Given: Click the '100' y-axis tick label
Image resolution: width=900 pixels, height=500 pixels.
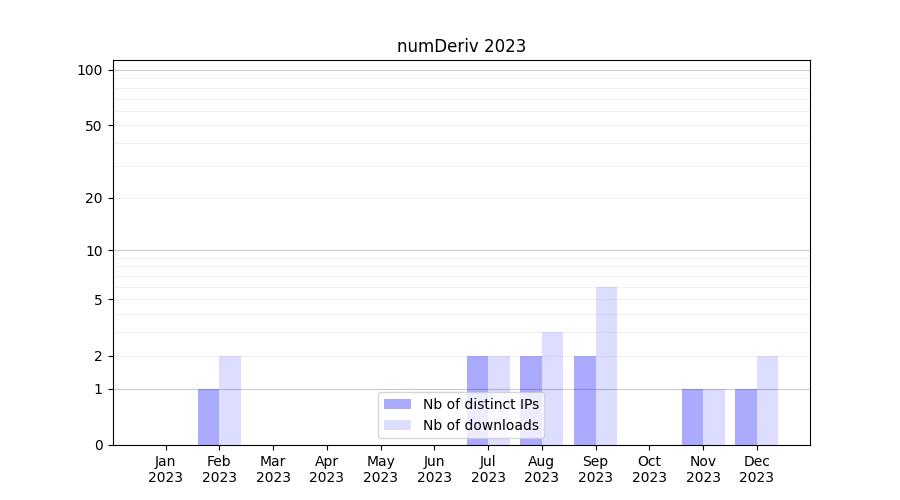Looking at the screenshot, I should tap(90, 70).
